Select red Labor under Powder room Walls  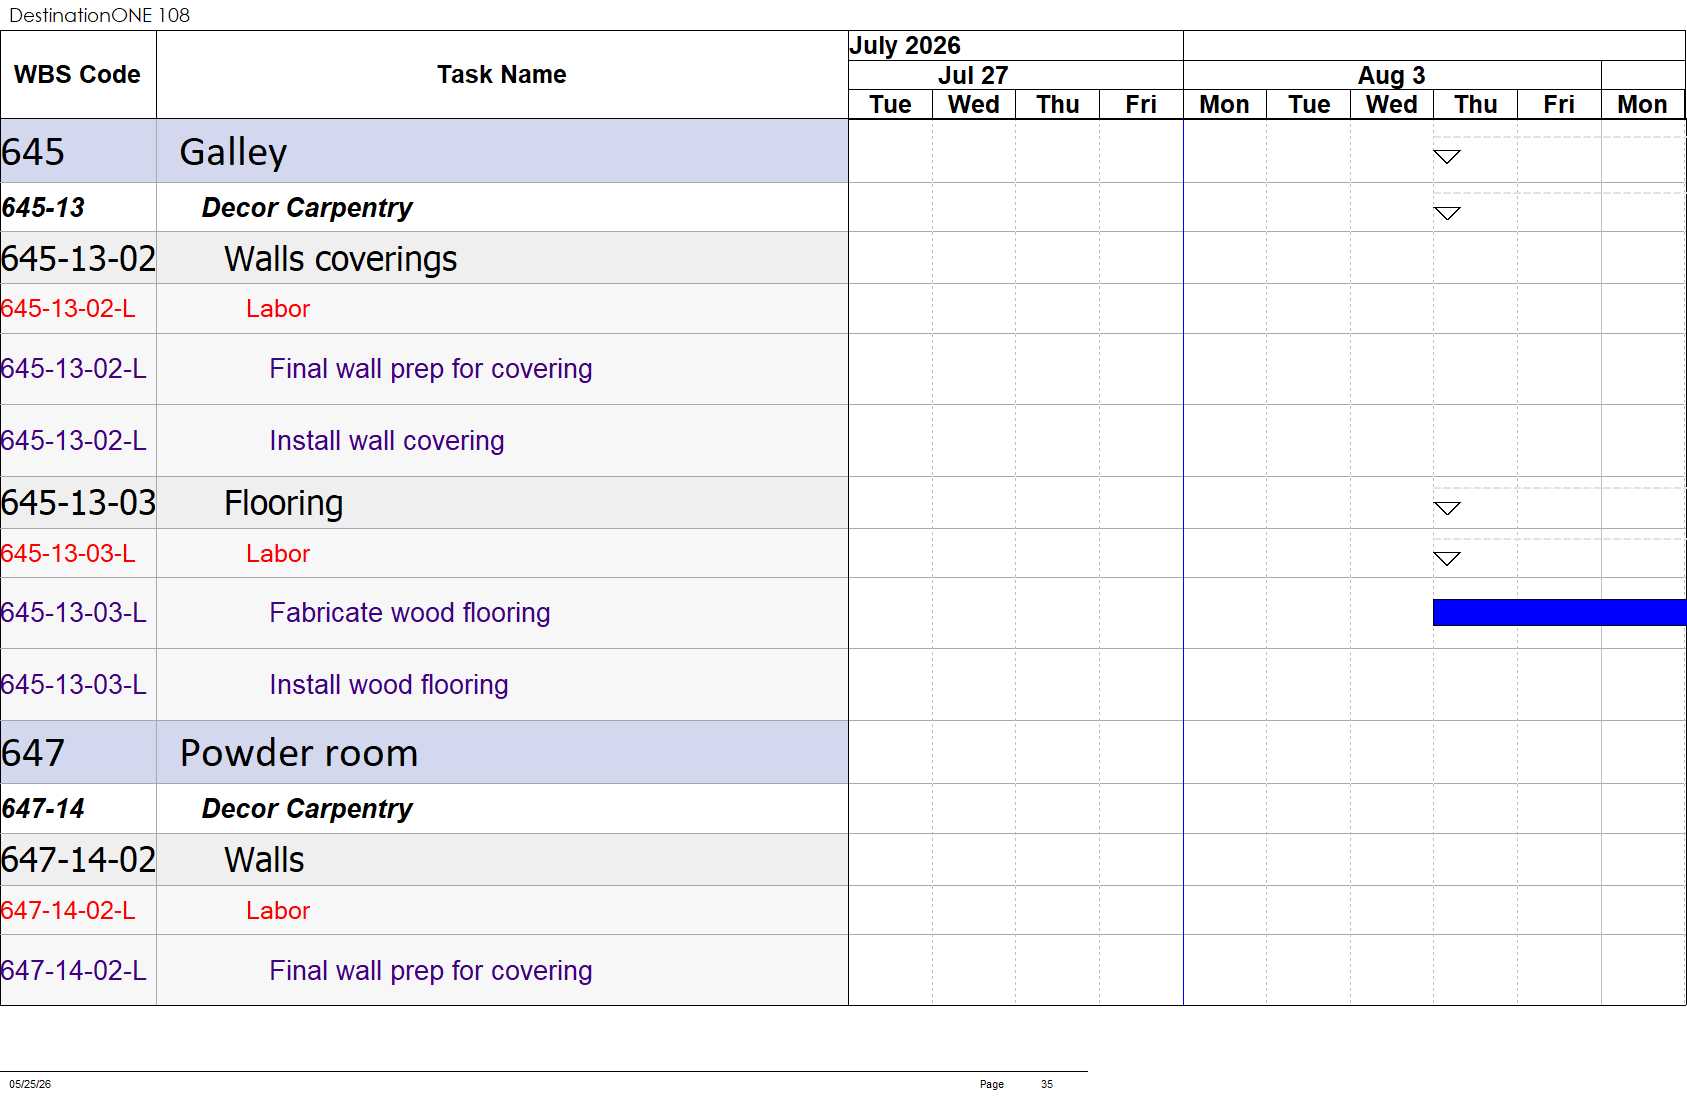(x=278, y=911)
